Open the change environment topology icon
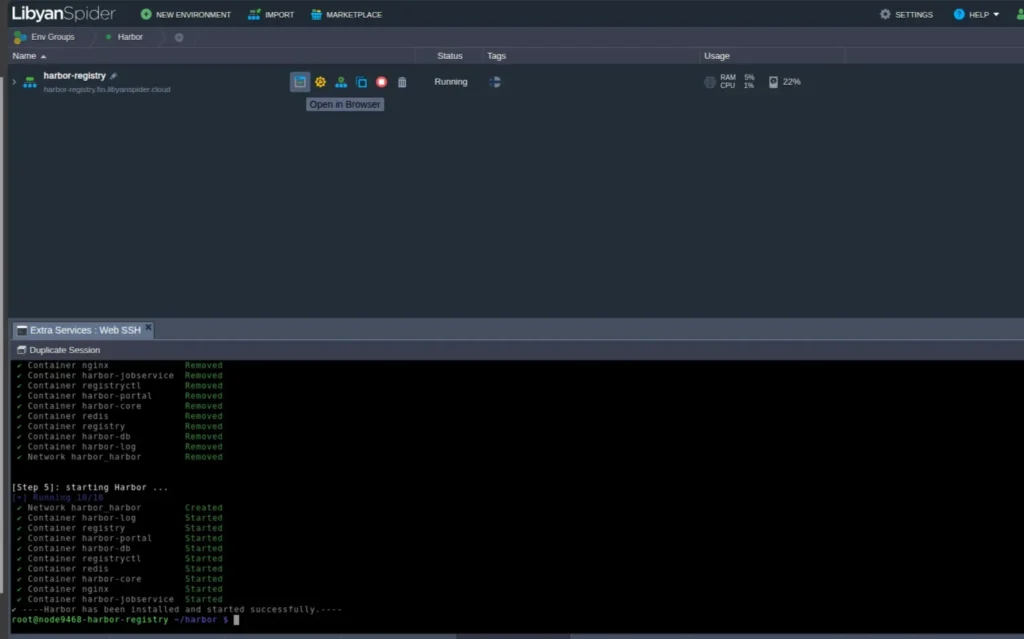 pos(341,82)
